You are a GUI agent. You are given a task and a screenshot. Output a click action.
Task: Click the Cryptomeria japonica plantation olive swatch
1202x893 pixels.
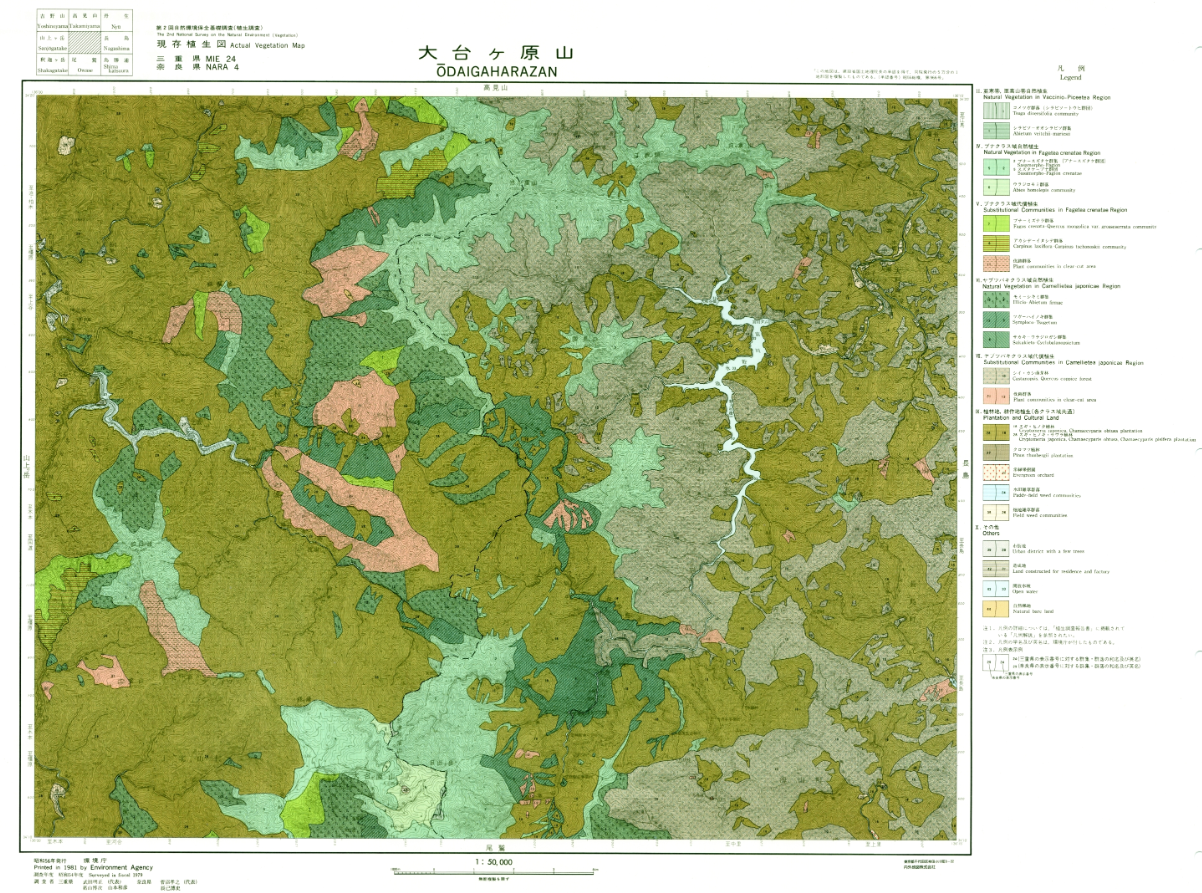[994, 433]
